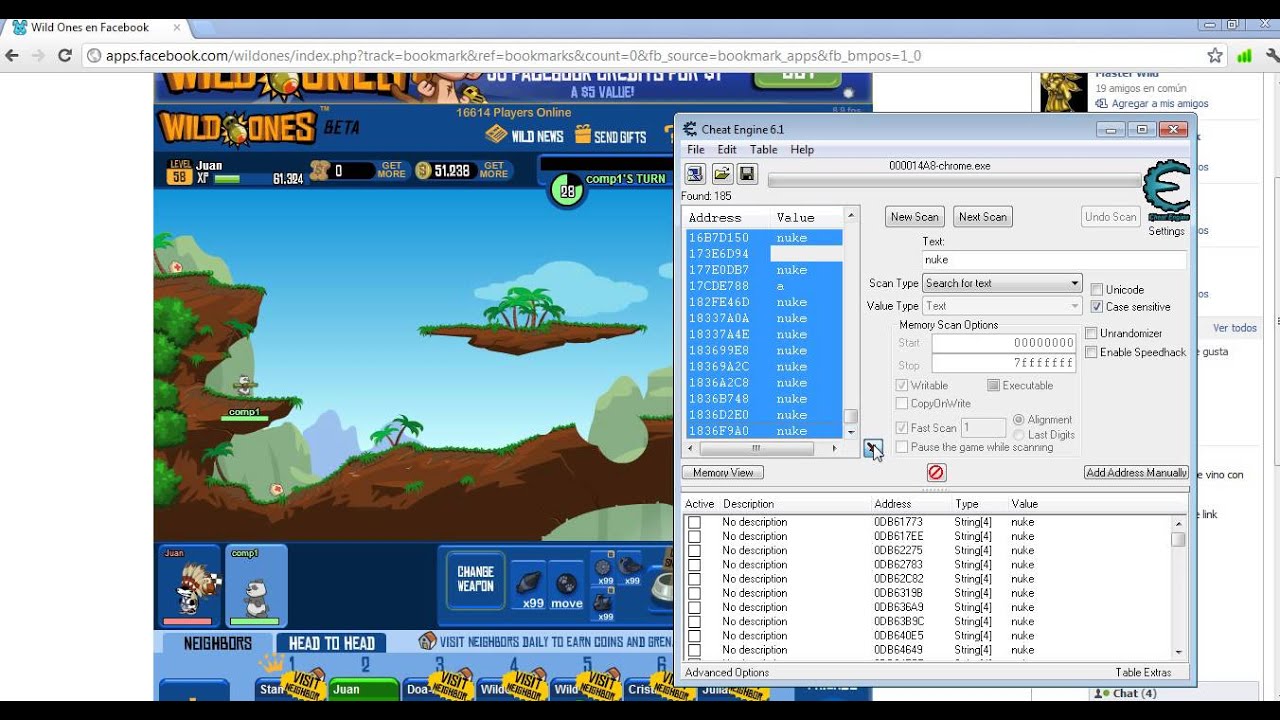Click the Get More treats button
This screenshot has height=720, width=1280.
coord(391,170)
